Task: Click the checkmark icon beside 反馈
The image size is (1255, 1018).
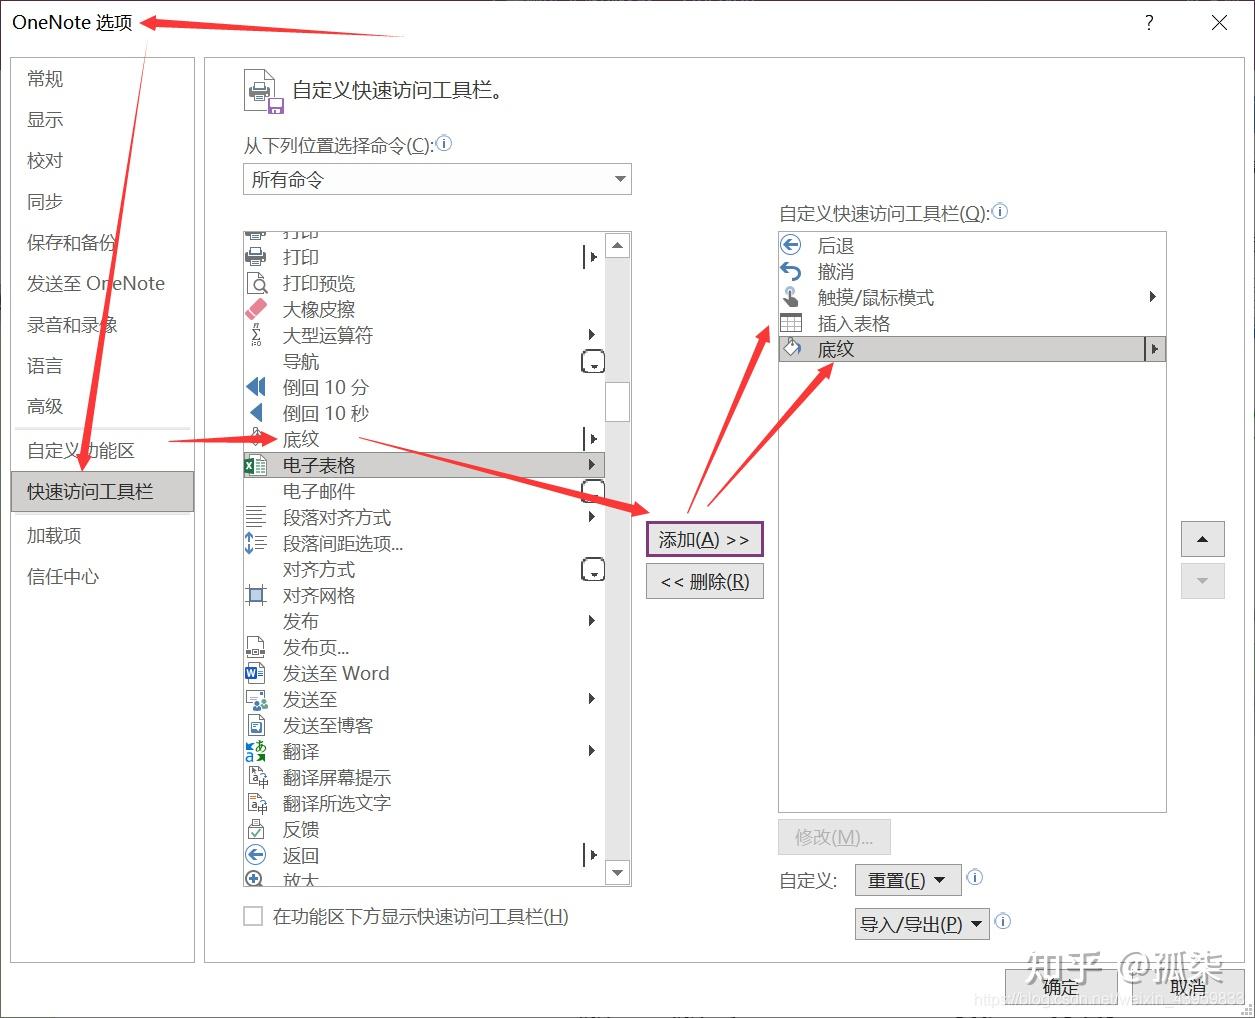Action: (256, 829)
